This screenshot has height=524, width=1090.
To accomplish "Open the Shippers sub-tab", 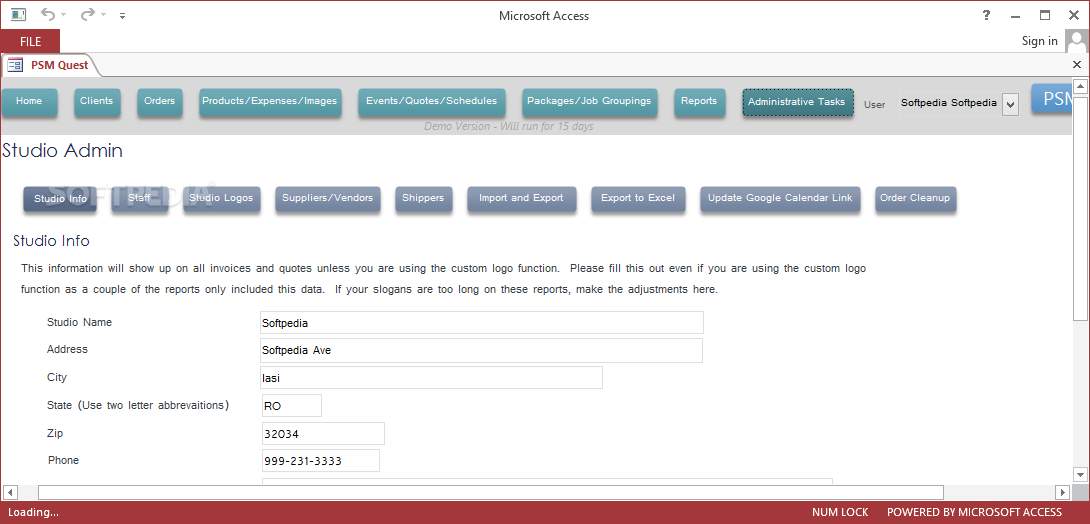I will pos(423,199).
